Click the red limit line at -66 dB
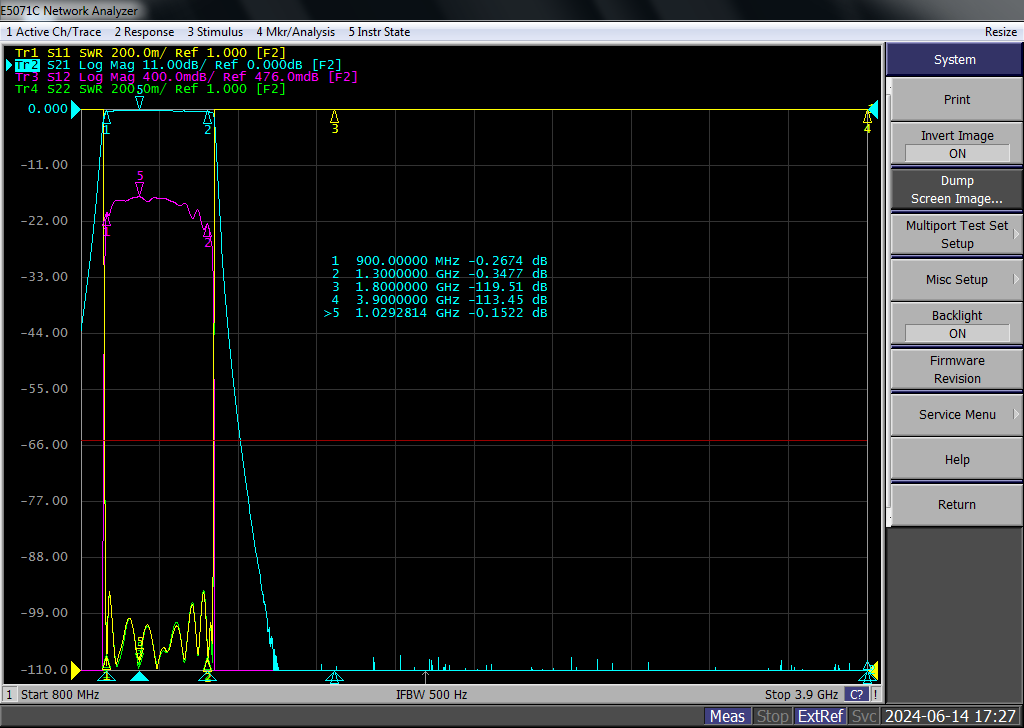 pyautogui.click(x=474, y=442)
